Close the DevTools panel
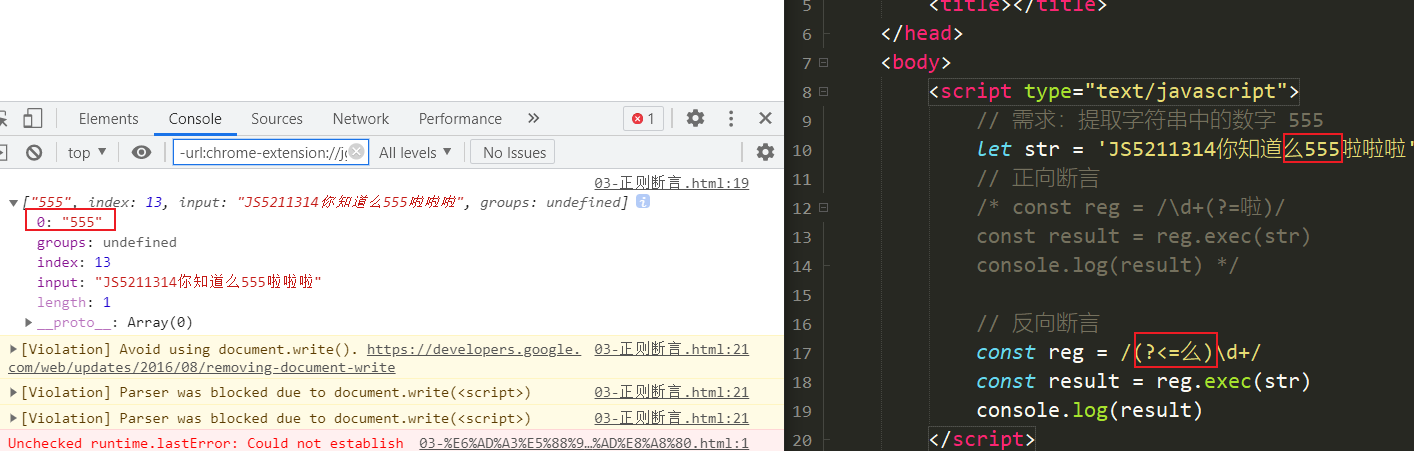The width and height of the screenshot is (1414, 451). (765, 118)
